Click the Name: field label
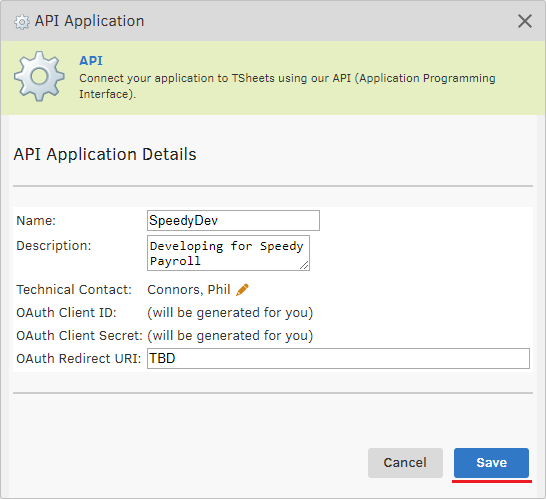This screenshot has height=499, width=546. 36,221
